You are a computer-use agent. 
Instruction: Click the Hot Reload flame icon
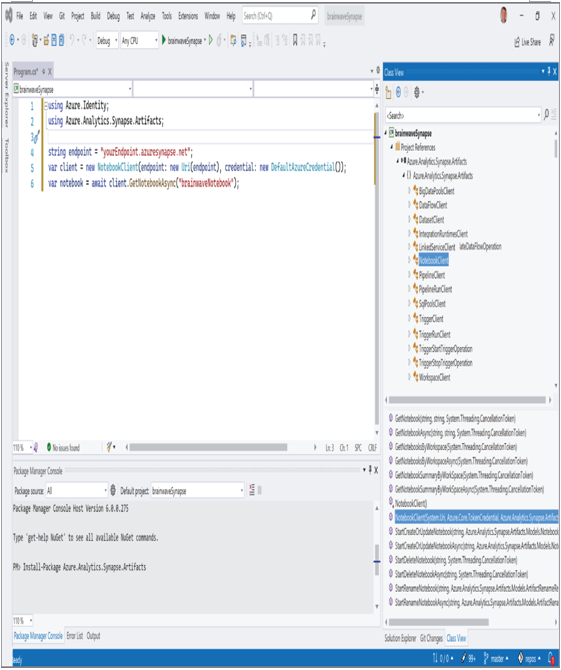[x=219, y=41]
